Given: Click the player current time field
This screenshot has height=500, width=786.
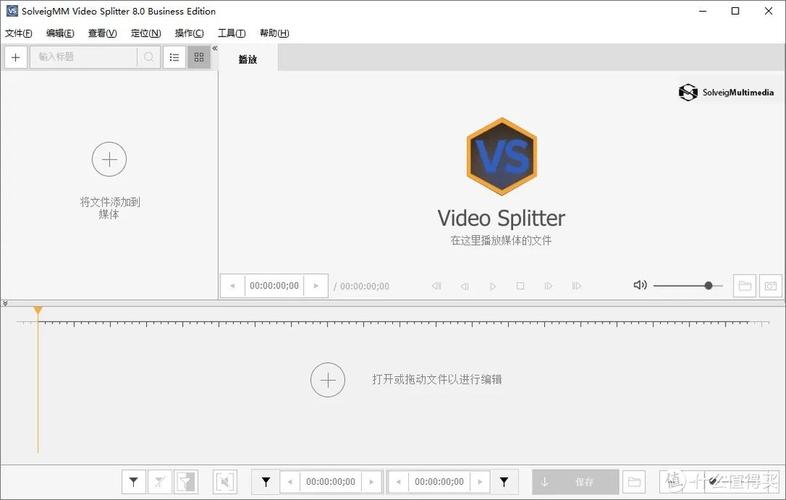Looking at the screenshot, I should click(274, 286).
